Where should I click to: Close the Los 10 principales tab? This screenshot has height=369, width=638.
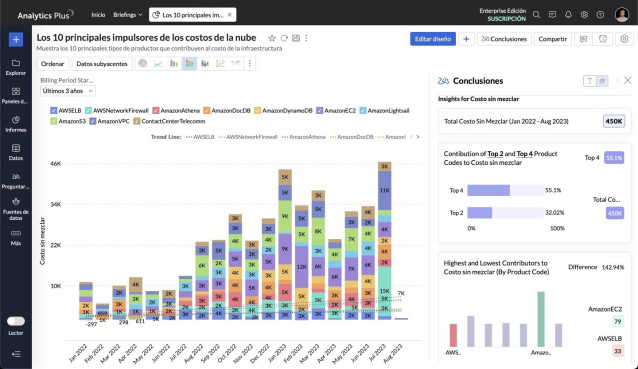229,15
